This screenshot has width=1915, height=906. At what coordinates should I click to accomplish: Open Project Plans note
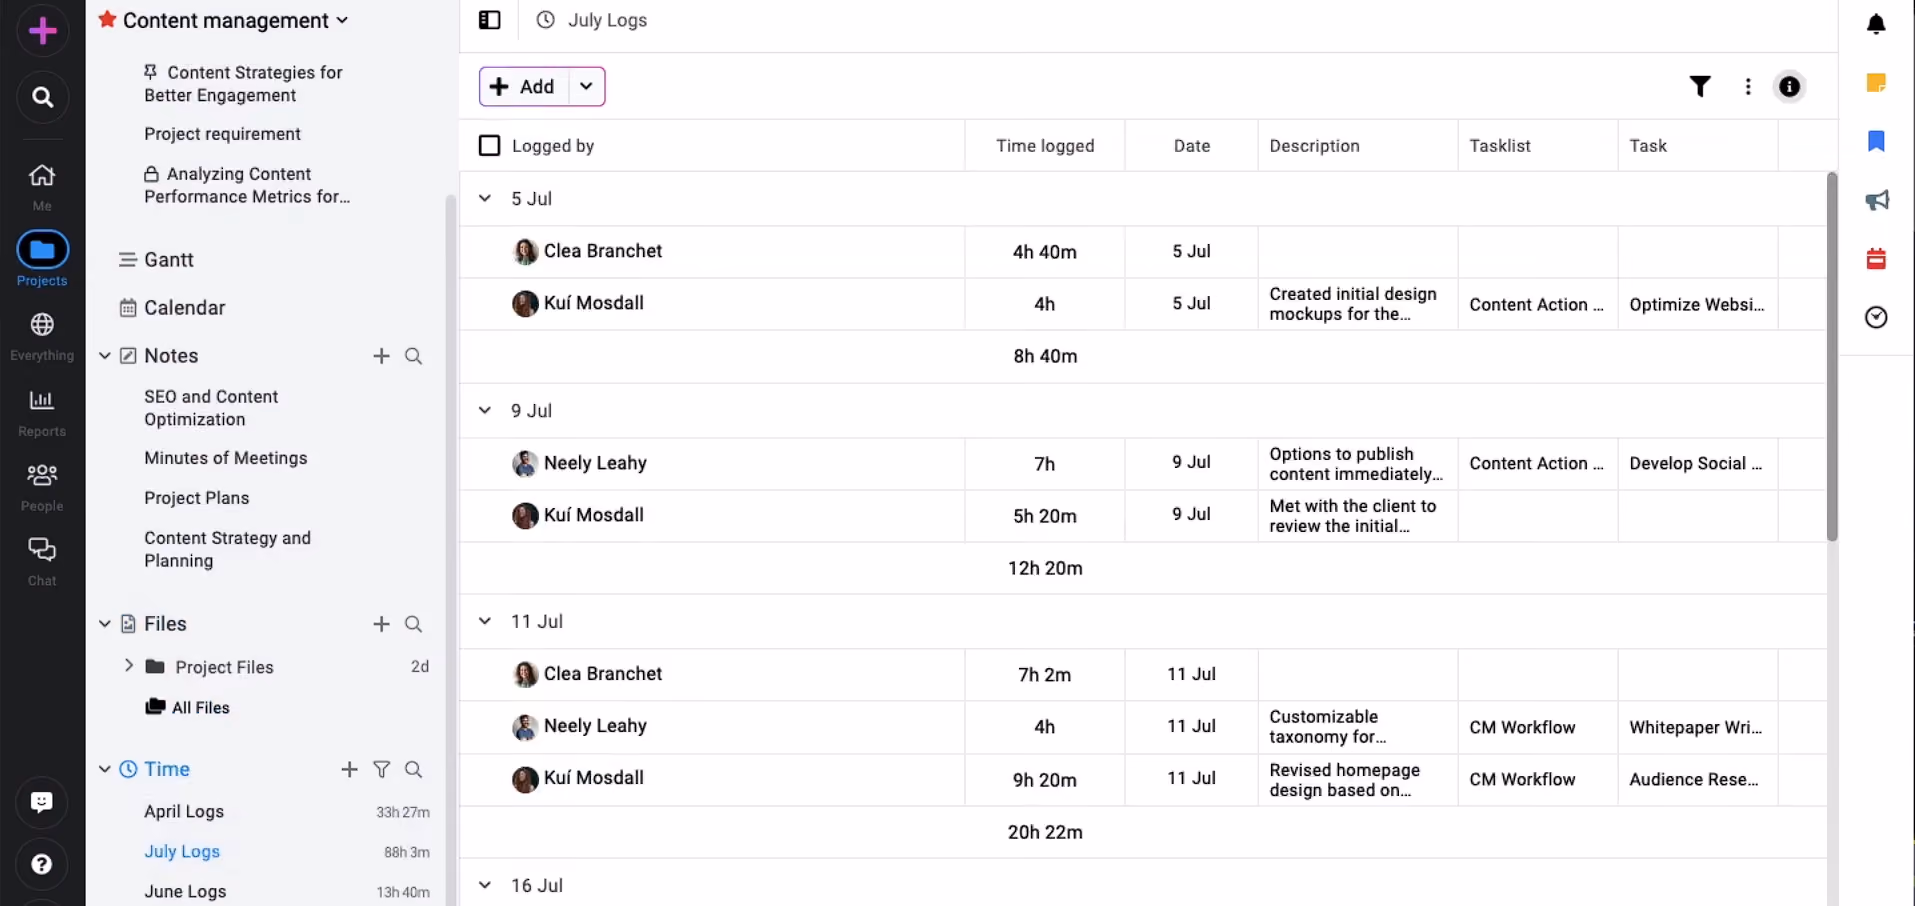(x=197, y=498)
